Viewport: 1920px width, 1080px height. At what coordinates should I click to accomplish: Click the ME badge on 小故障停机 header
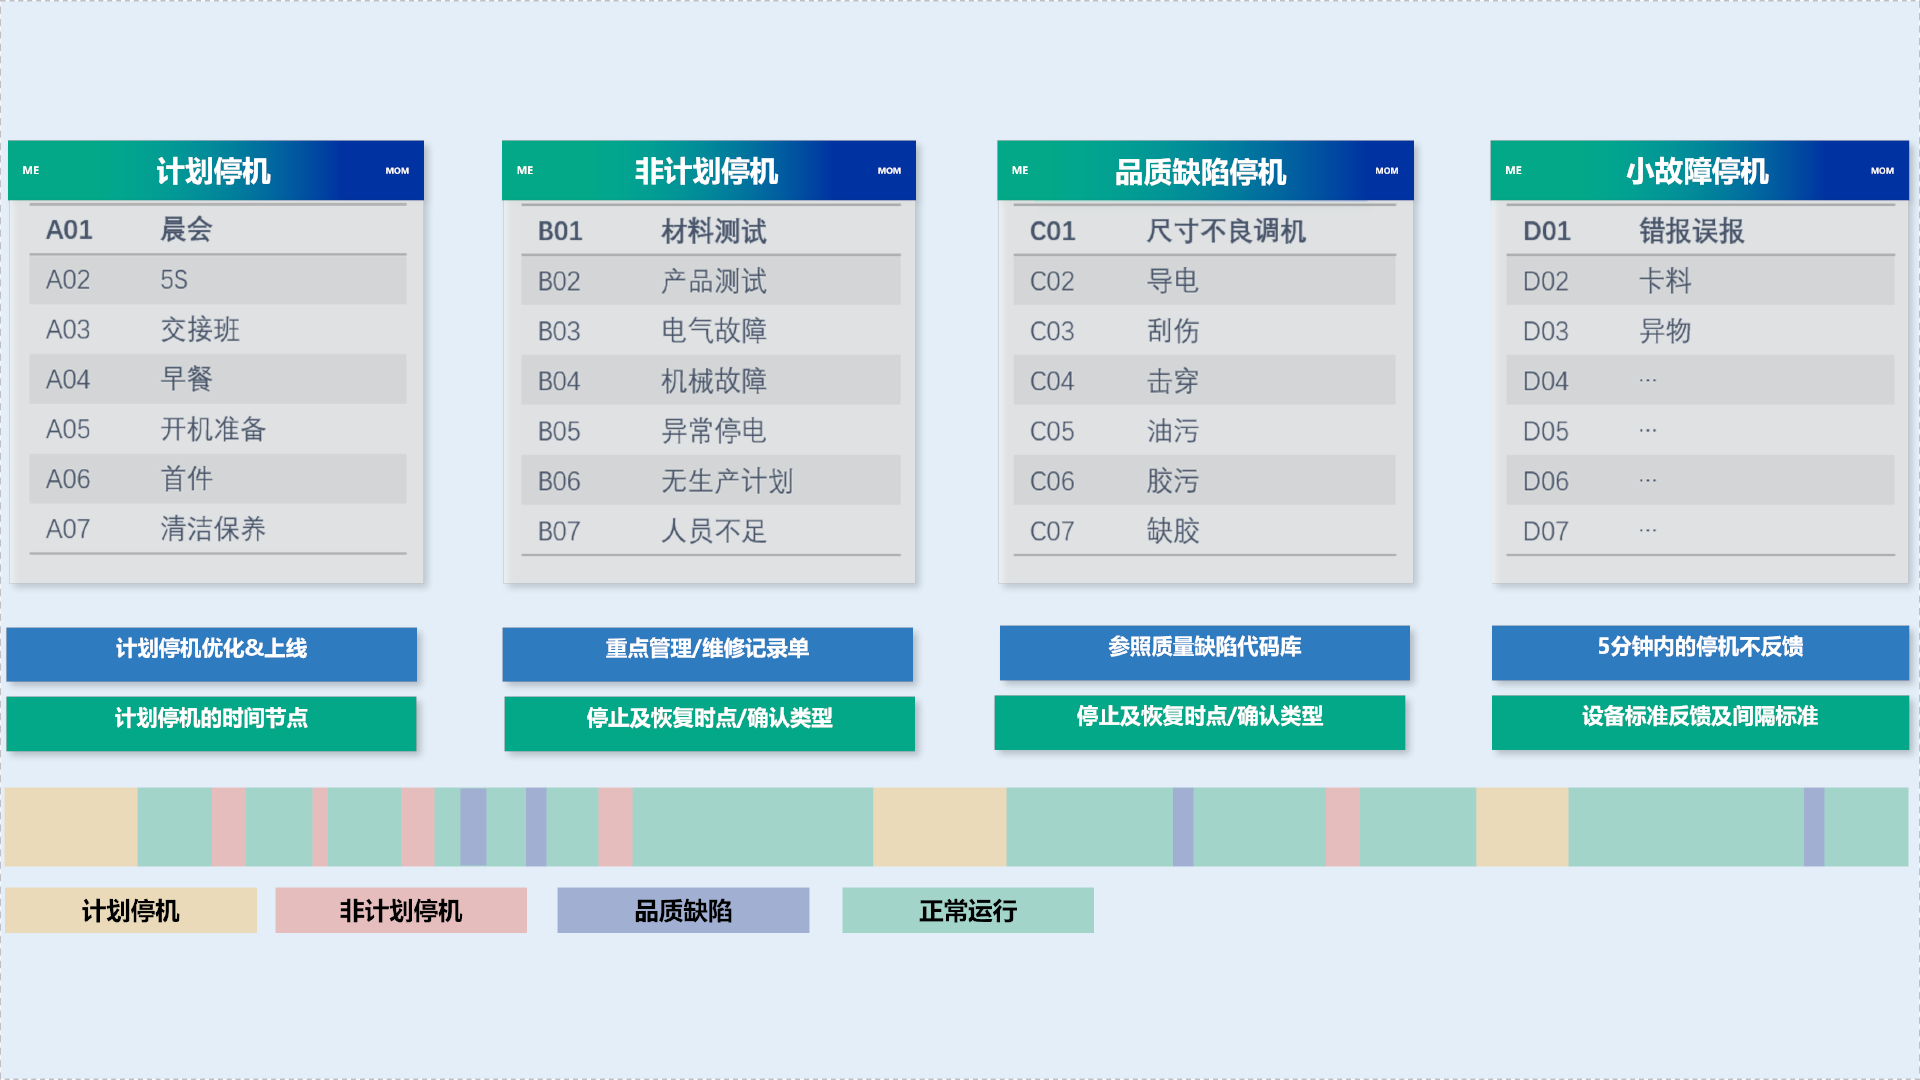pos(1514,170)
